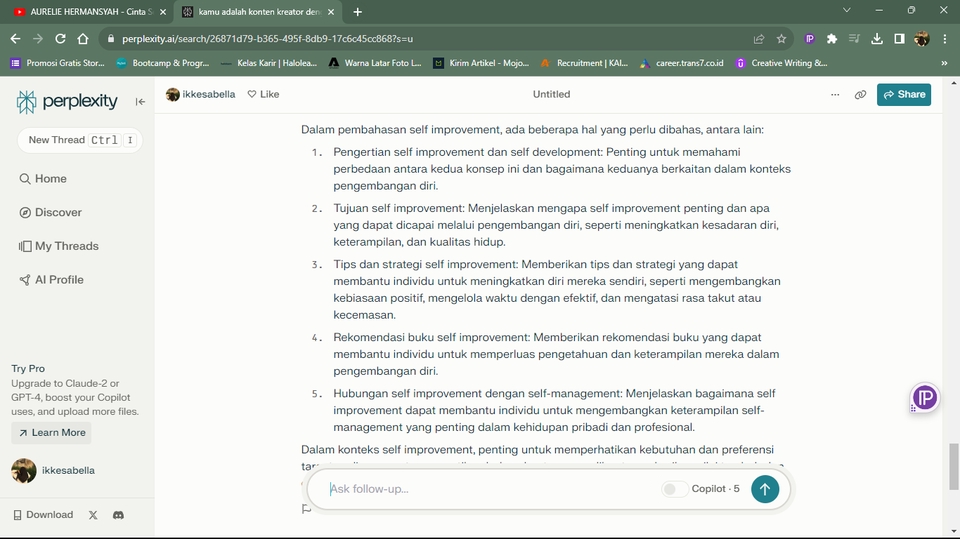Screen dimensions: 960x539
Task: Open Bootcamp & Progr bookmark
Action: [163, 63]
